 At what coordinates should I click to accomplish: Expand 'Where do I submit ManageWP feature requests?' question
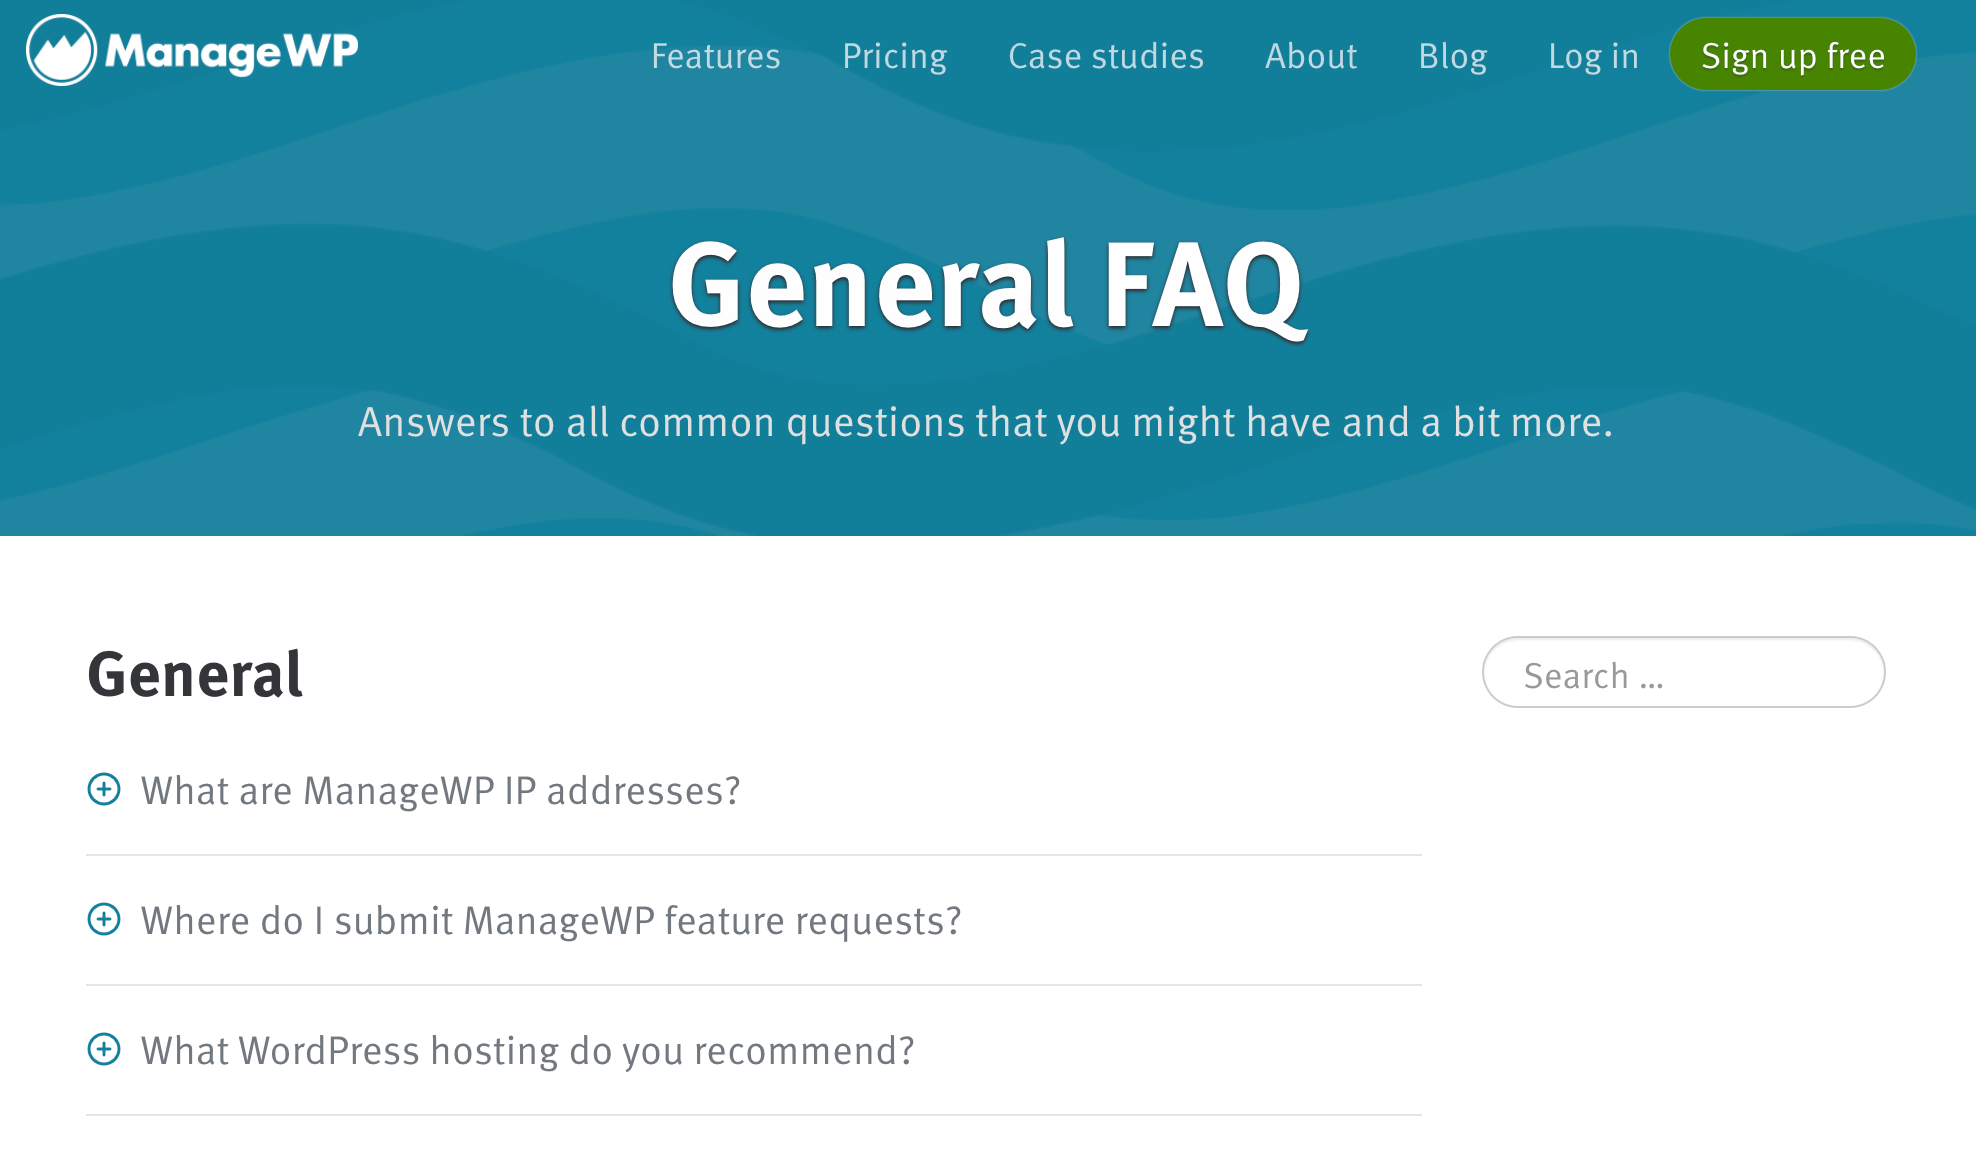point(104,918)
